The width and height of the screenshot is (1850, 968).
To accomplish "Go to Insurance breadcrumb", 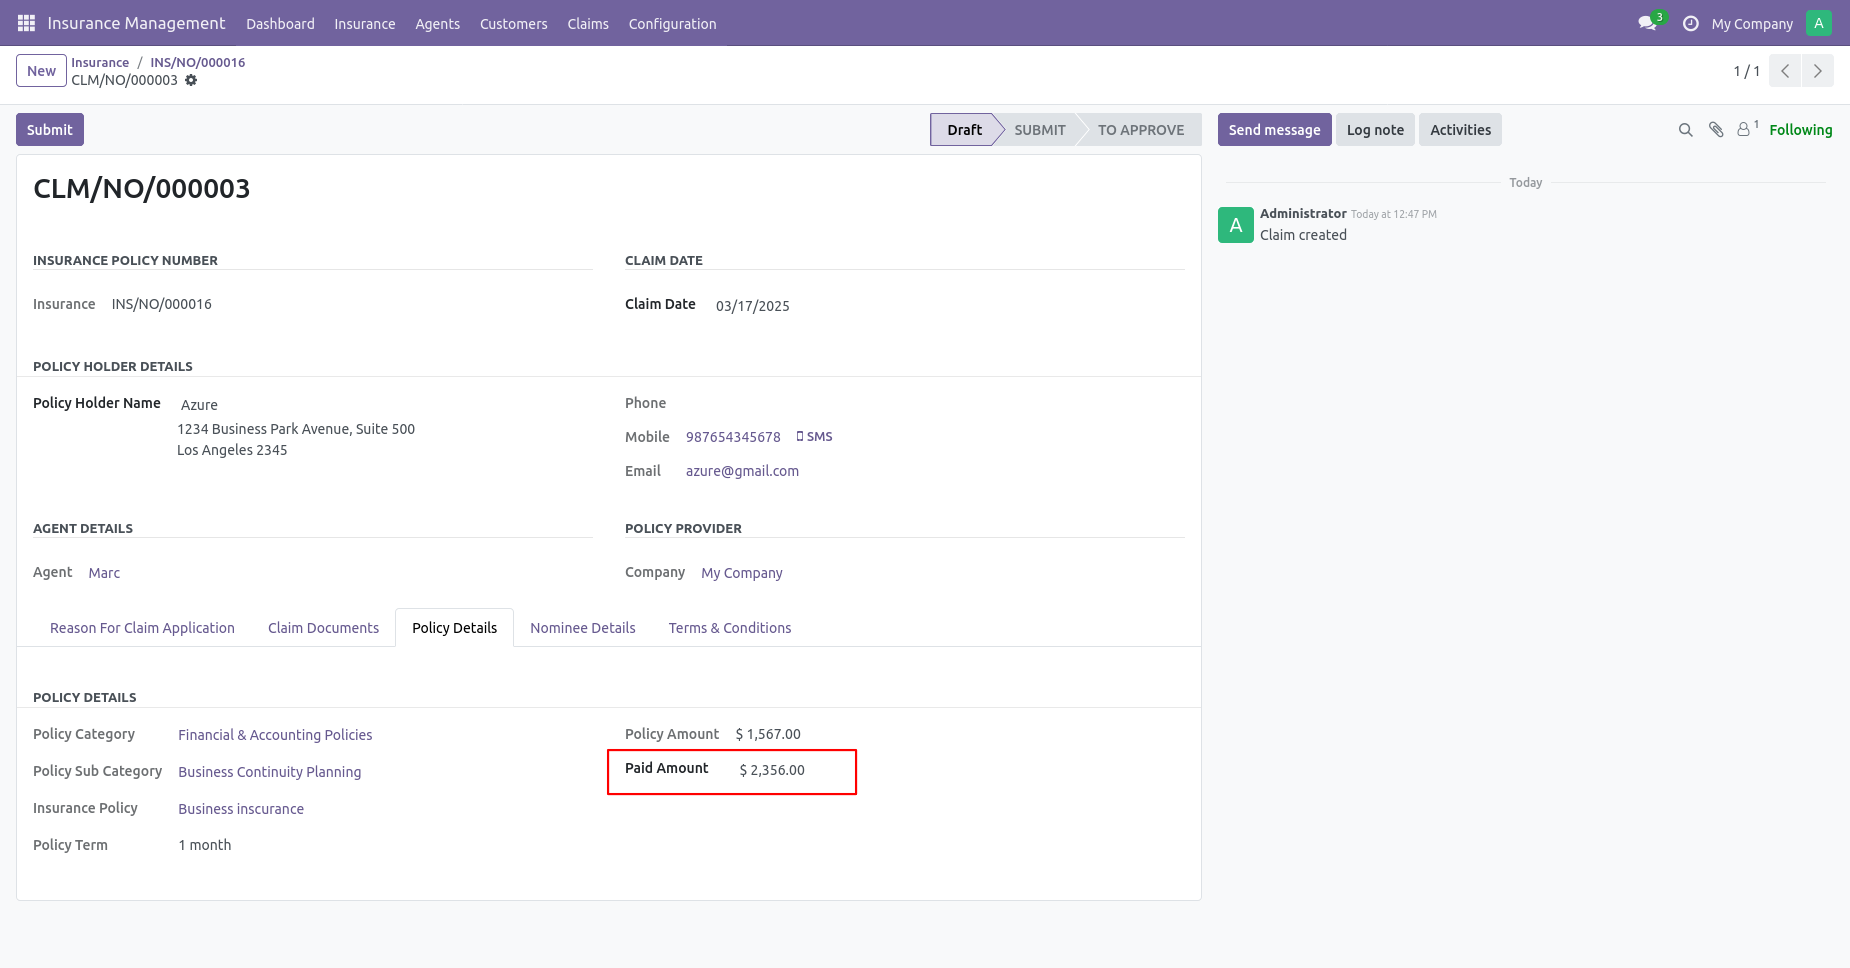I will click(x=100, y=62).
